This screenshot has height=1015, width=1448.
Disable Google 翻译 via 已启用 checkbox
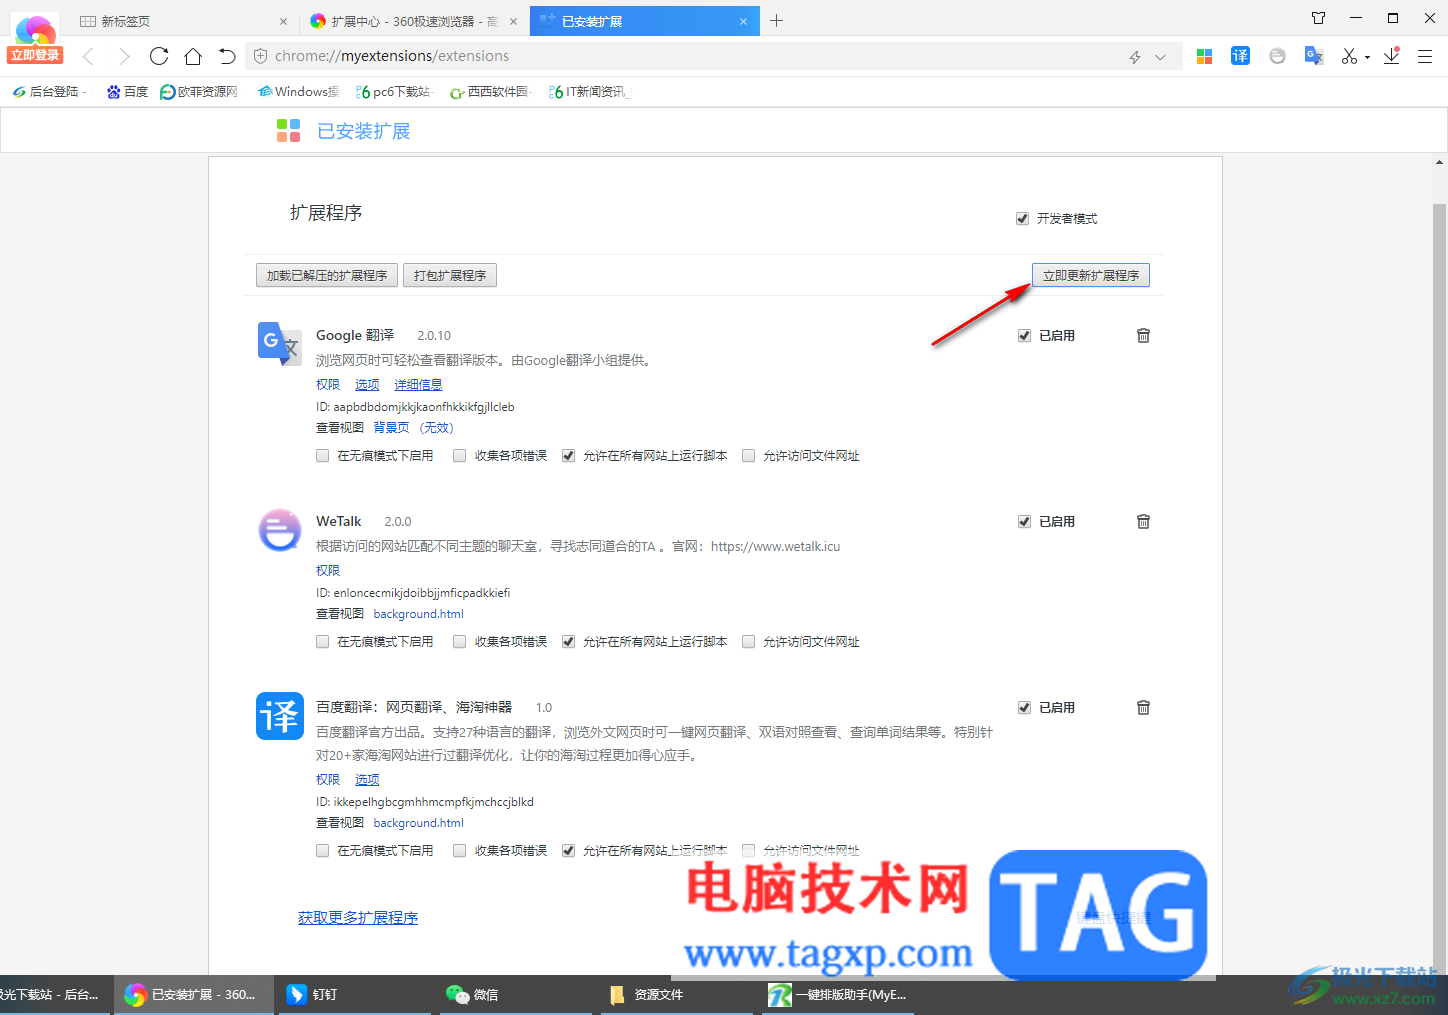[1024, 336]
